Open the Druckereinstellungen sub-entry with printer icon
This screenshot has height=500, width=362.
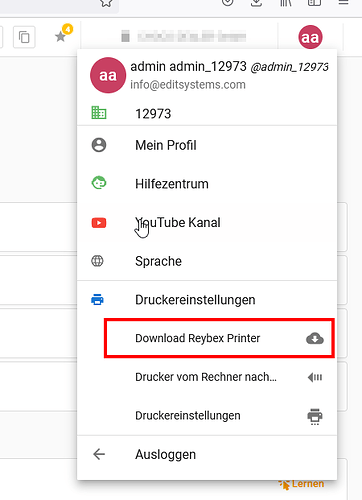pos(207,416)
